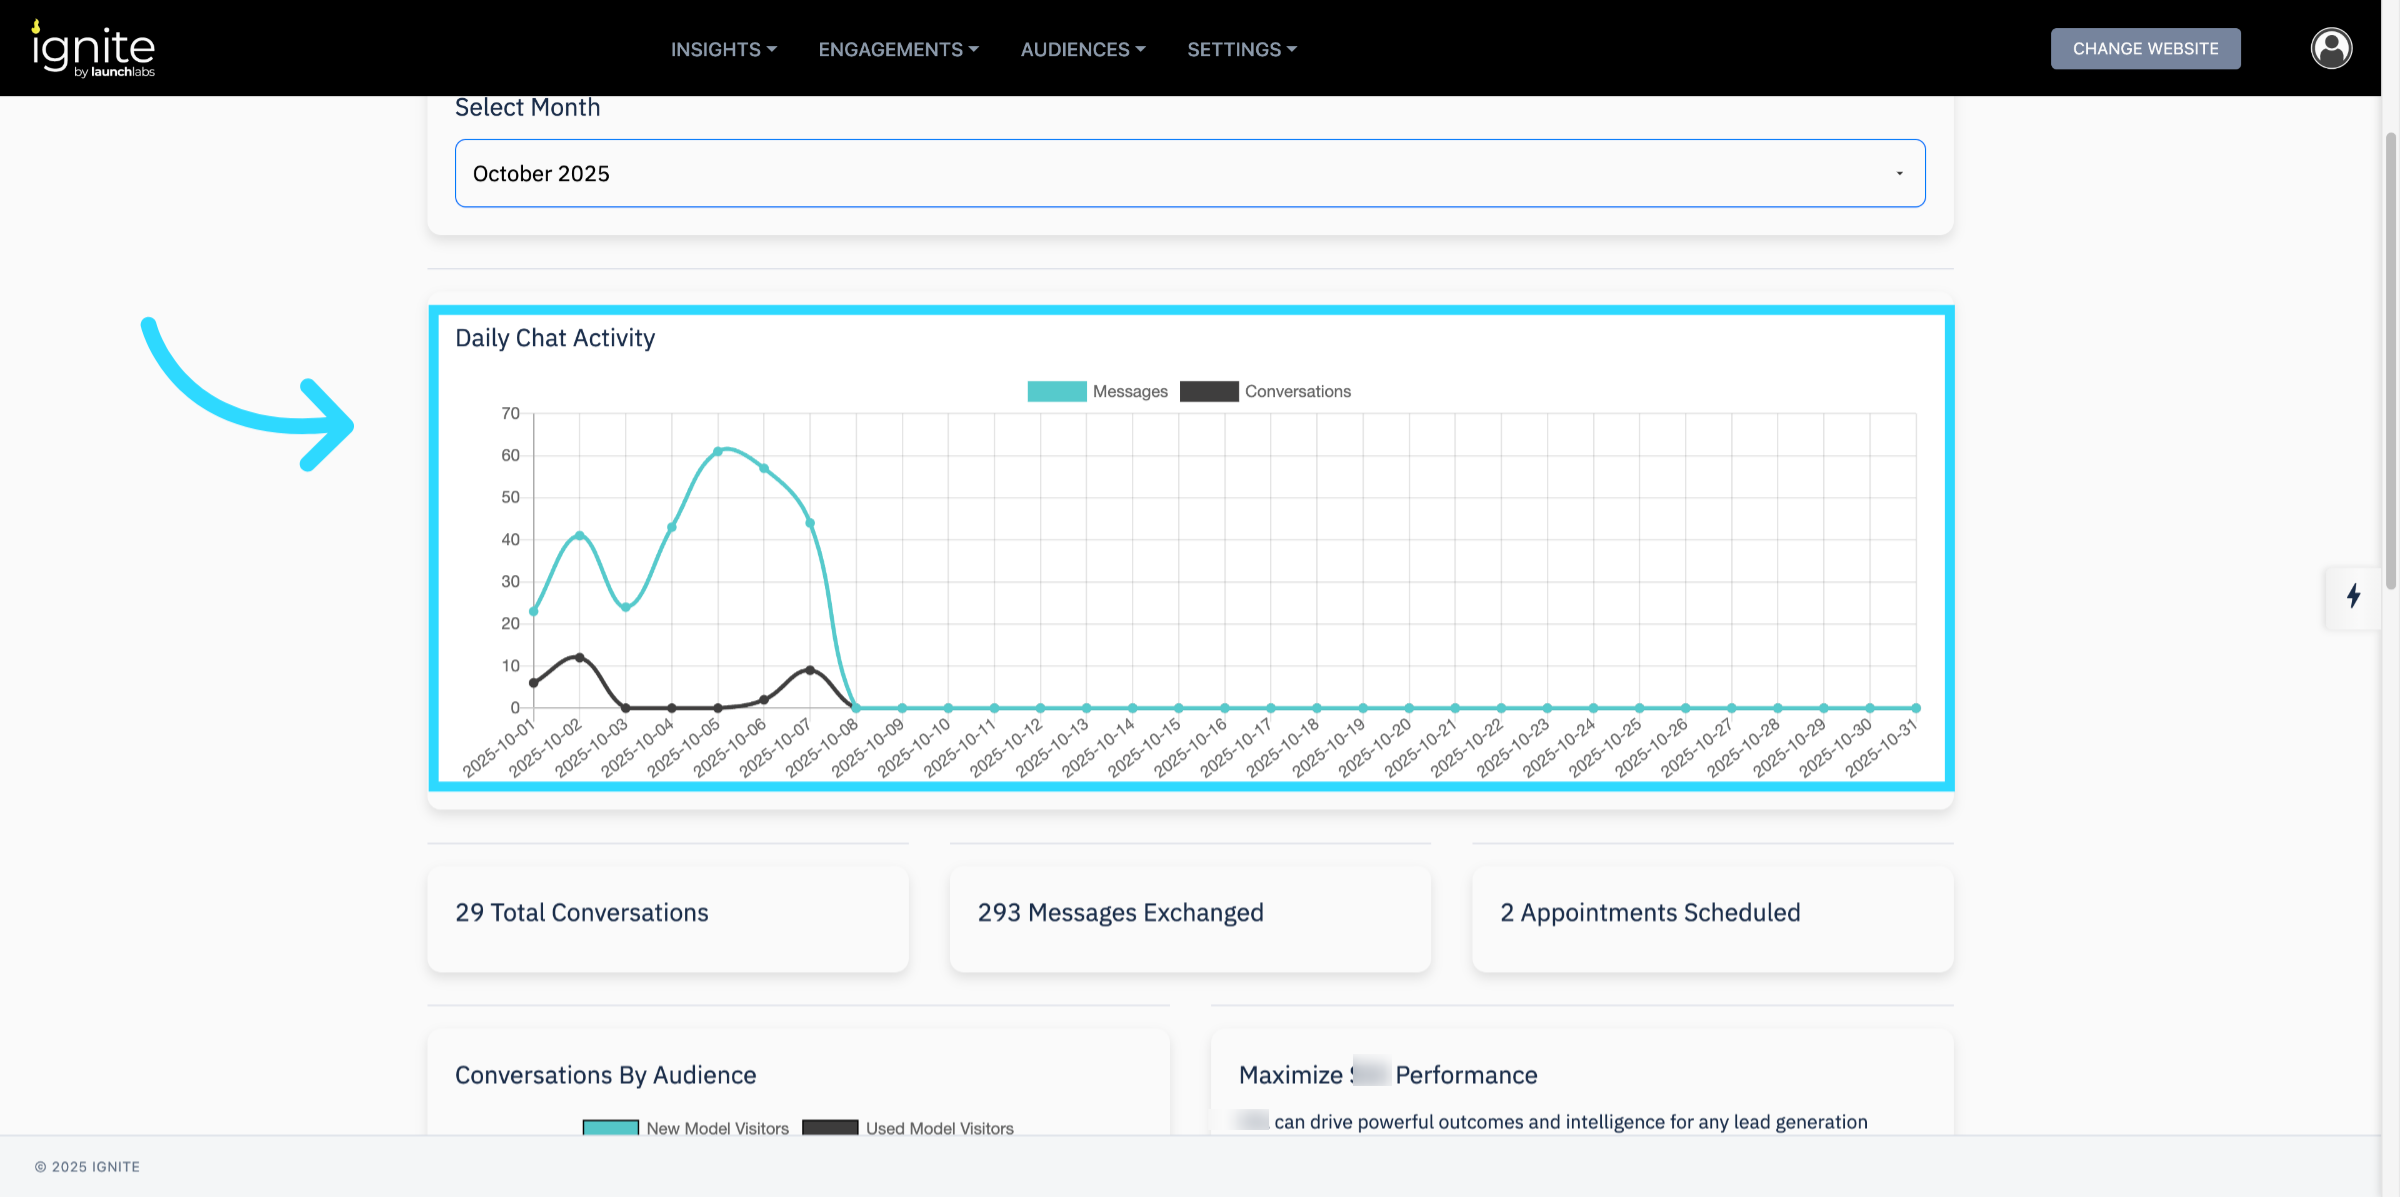The height and width of the screenshot is (1197, 2400).
Task: Click the Ignite logo in header
Action: tap(94, 49)
